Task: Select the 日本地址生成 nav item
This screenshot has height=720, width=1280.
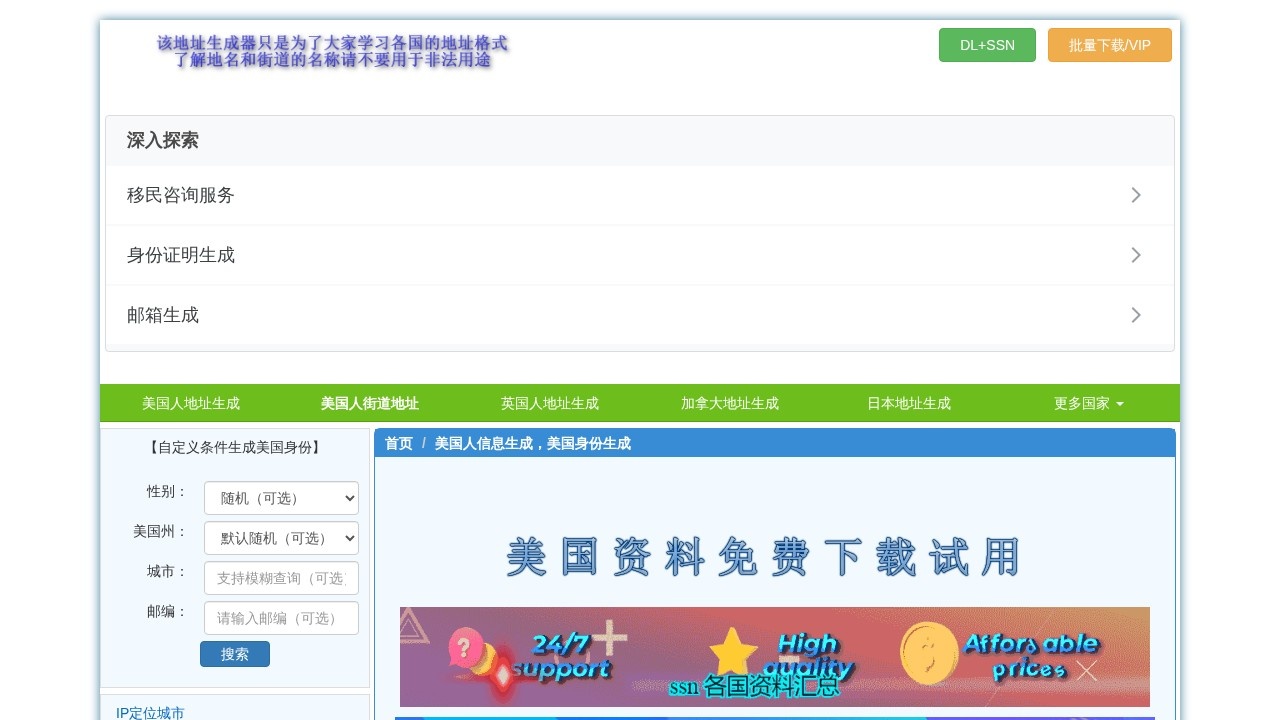Action: 909,404
